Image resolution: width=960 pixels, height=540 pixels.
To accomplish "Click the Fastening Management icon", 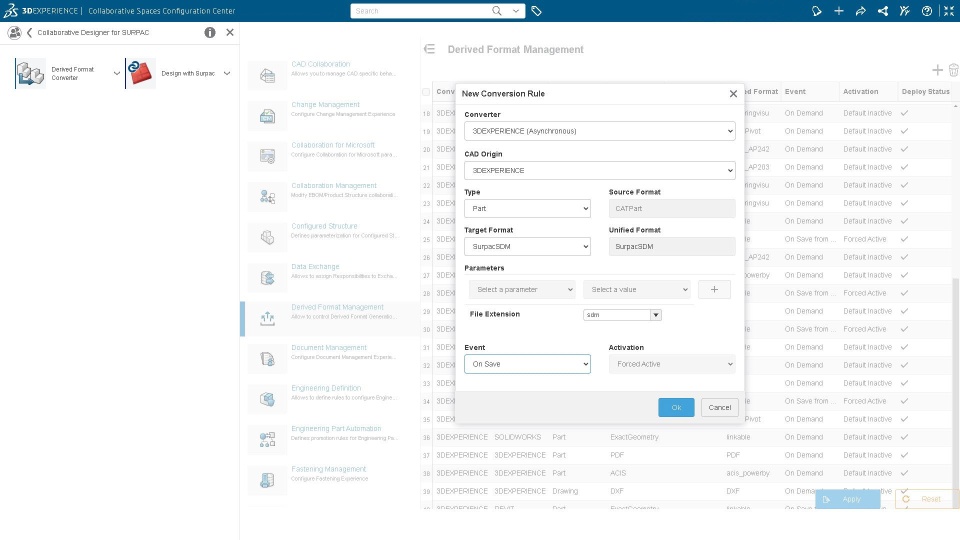I will point(268,480).
